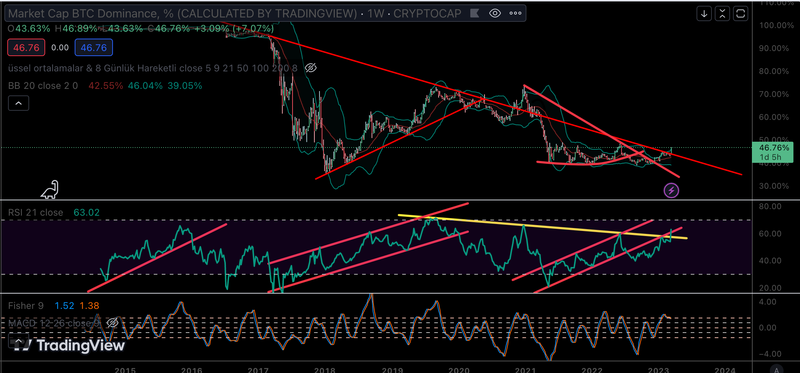The width and height of the screenshot is (800, 373).
Task: Click the collapse pane chevrons button
Action: pos(722,14)
